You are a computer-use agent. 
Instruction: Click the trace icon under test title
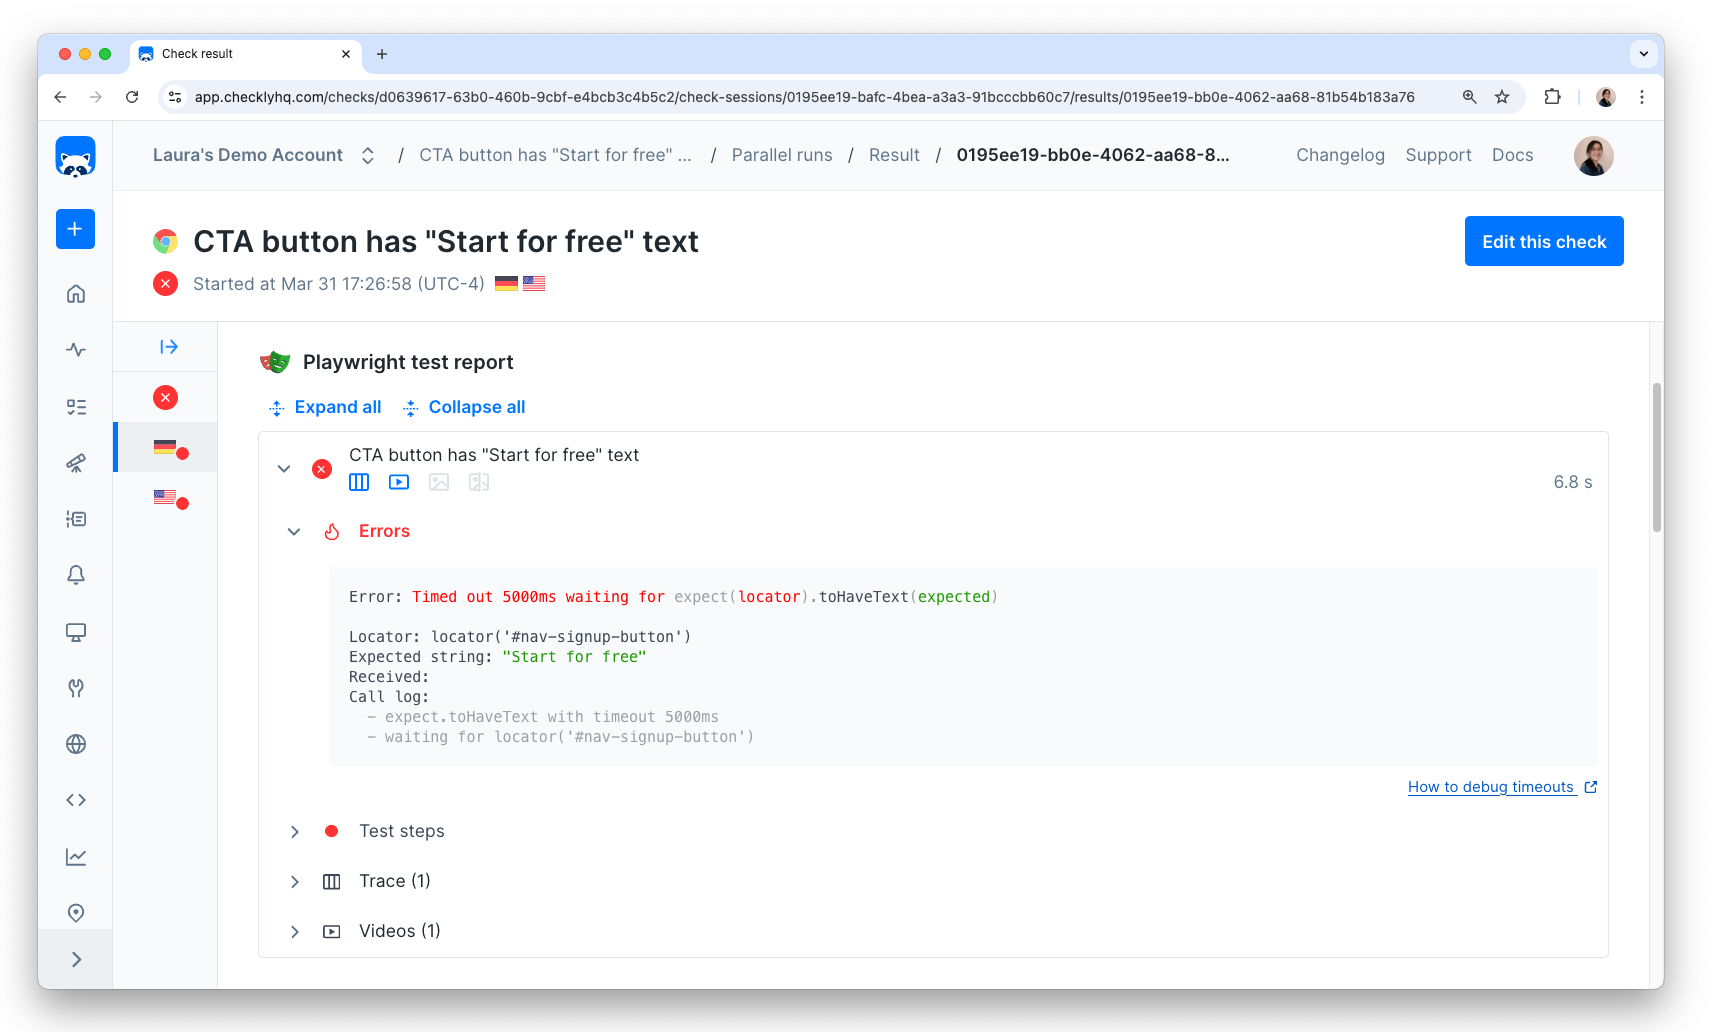point(359,482)
